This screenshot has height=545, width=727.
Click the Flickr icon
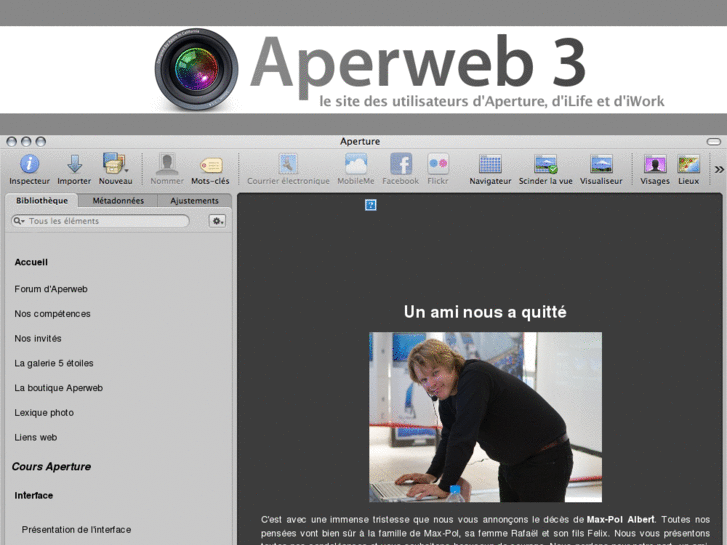point(438,164)
